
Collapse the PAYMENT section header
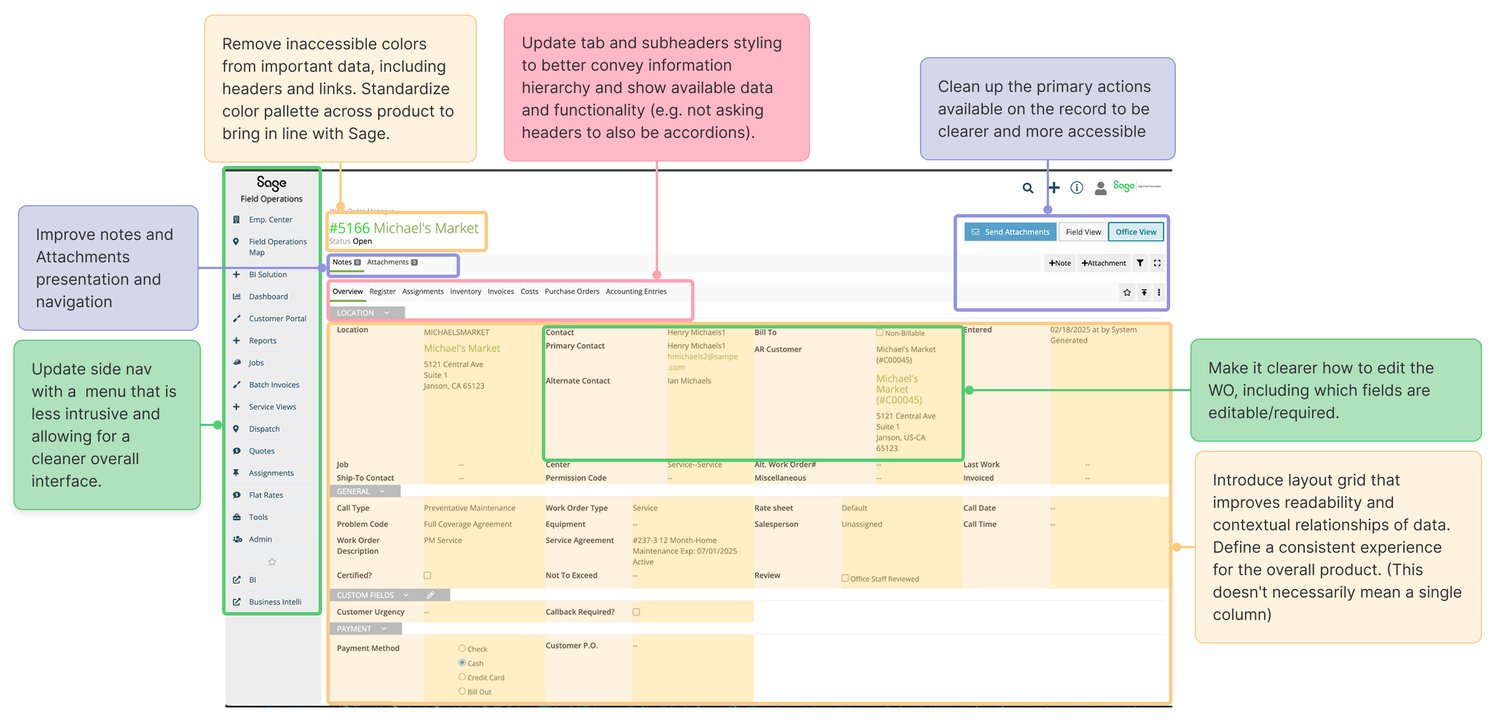[x=366, y=629]
